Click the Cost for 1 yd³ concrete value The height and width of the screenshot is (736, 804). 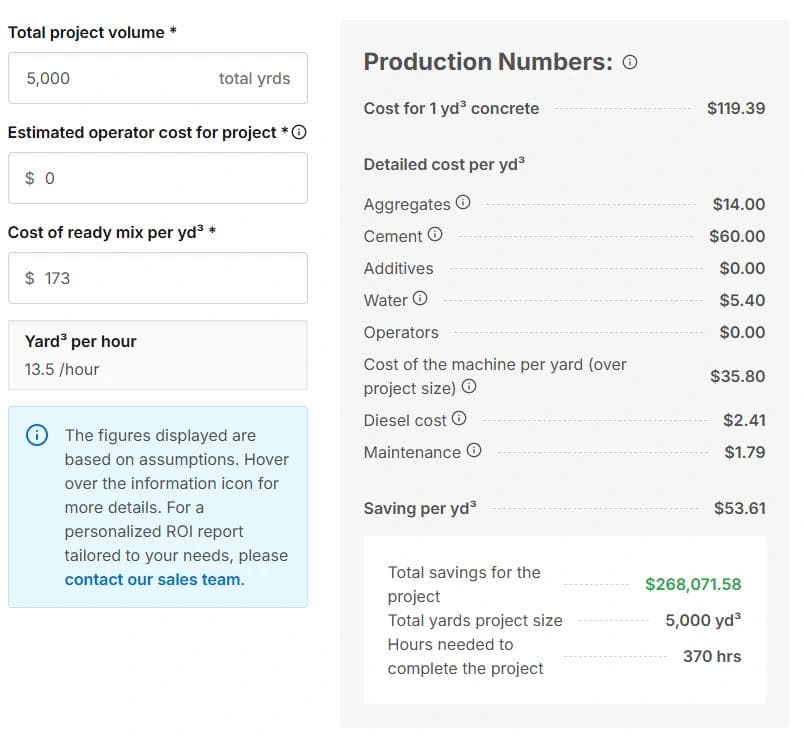coord(736,108)
